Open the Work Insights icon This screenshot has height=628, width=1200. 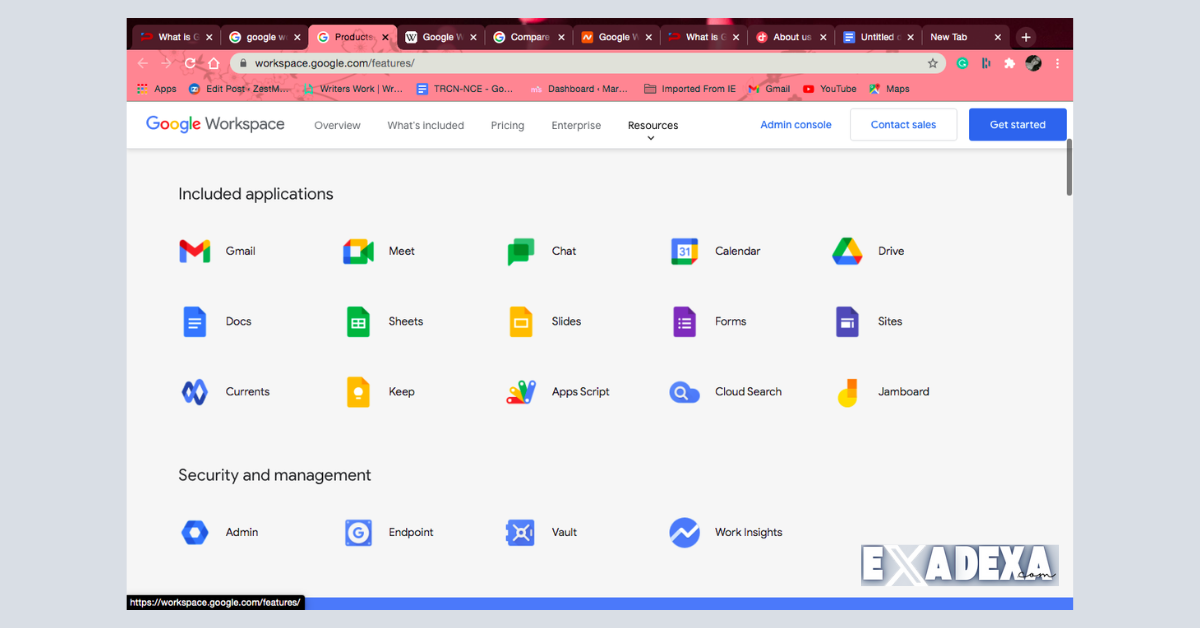point(684,532)
